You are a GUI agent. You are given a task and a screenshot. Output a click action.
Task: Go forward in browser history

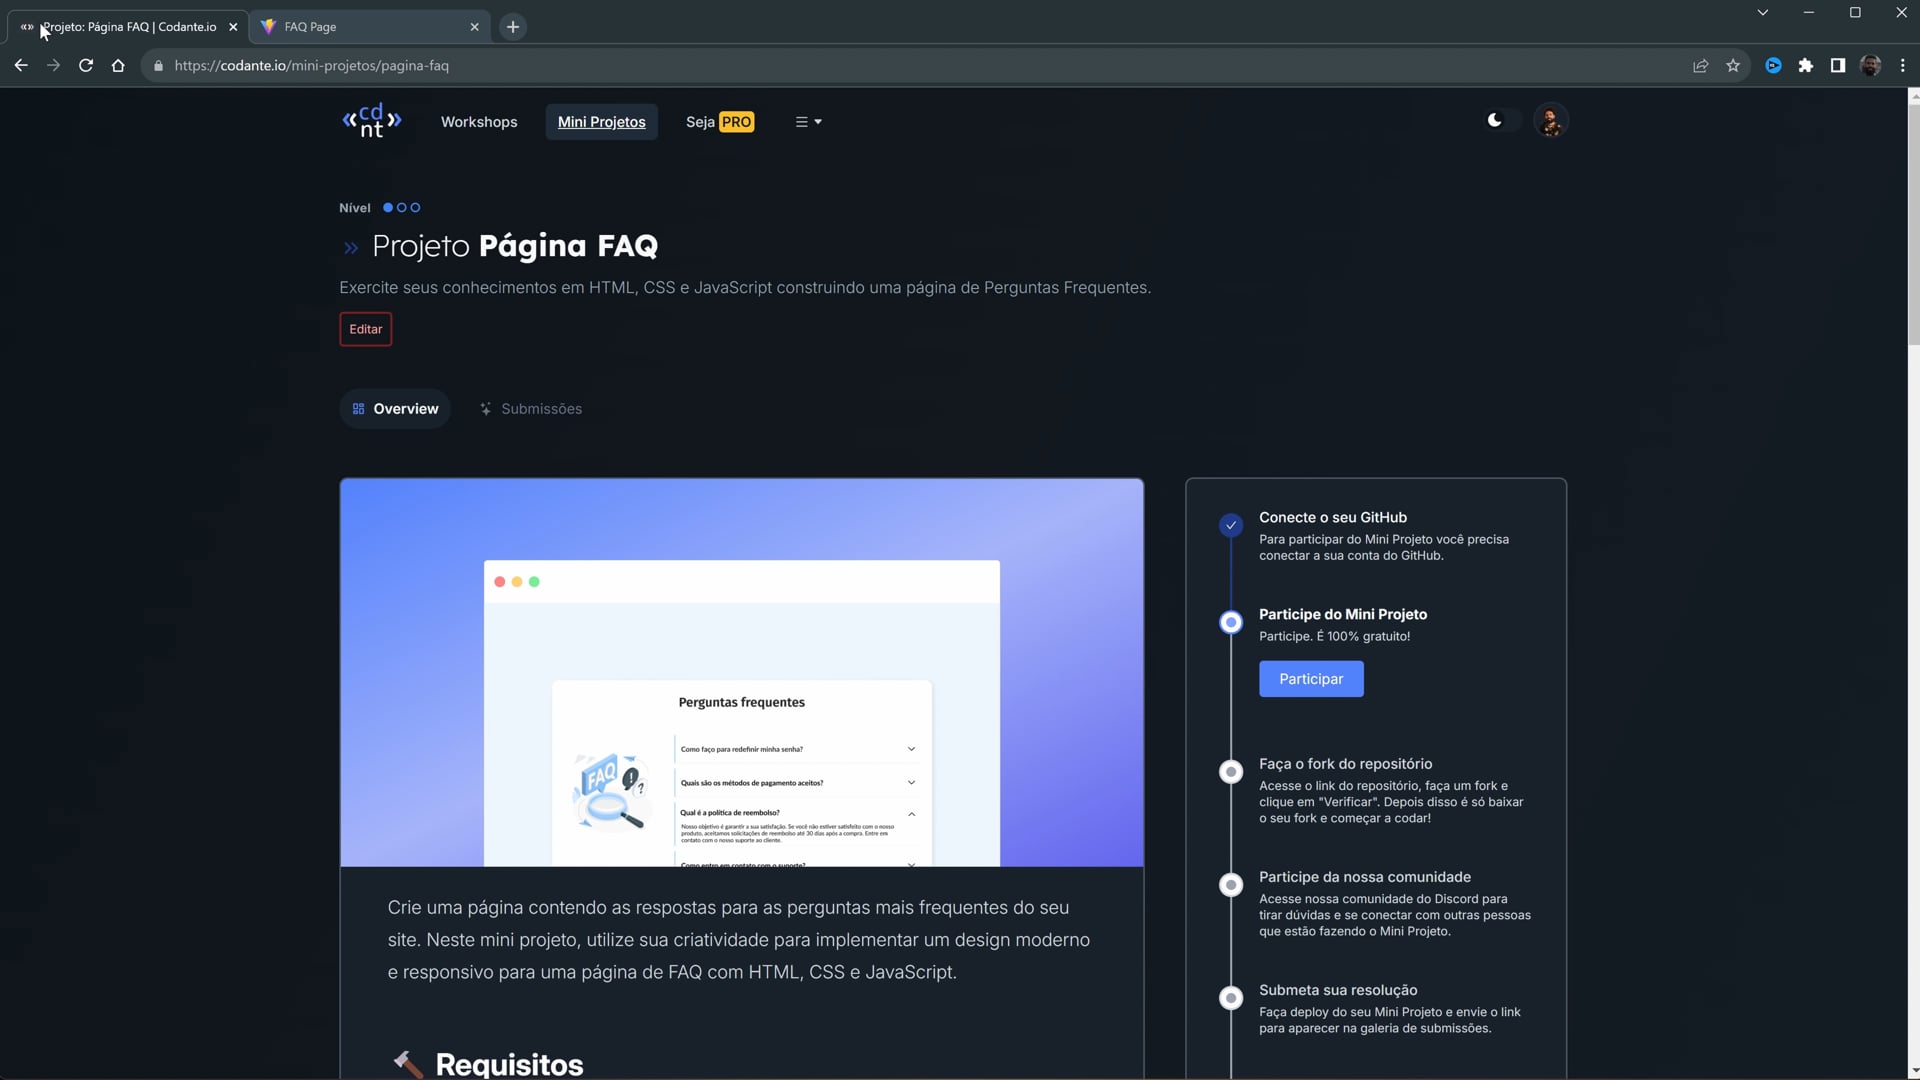pos(54,66)
